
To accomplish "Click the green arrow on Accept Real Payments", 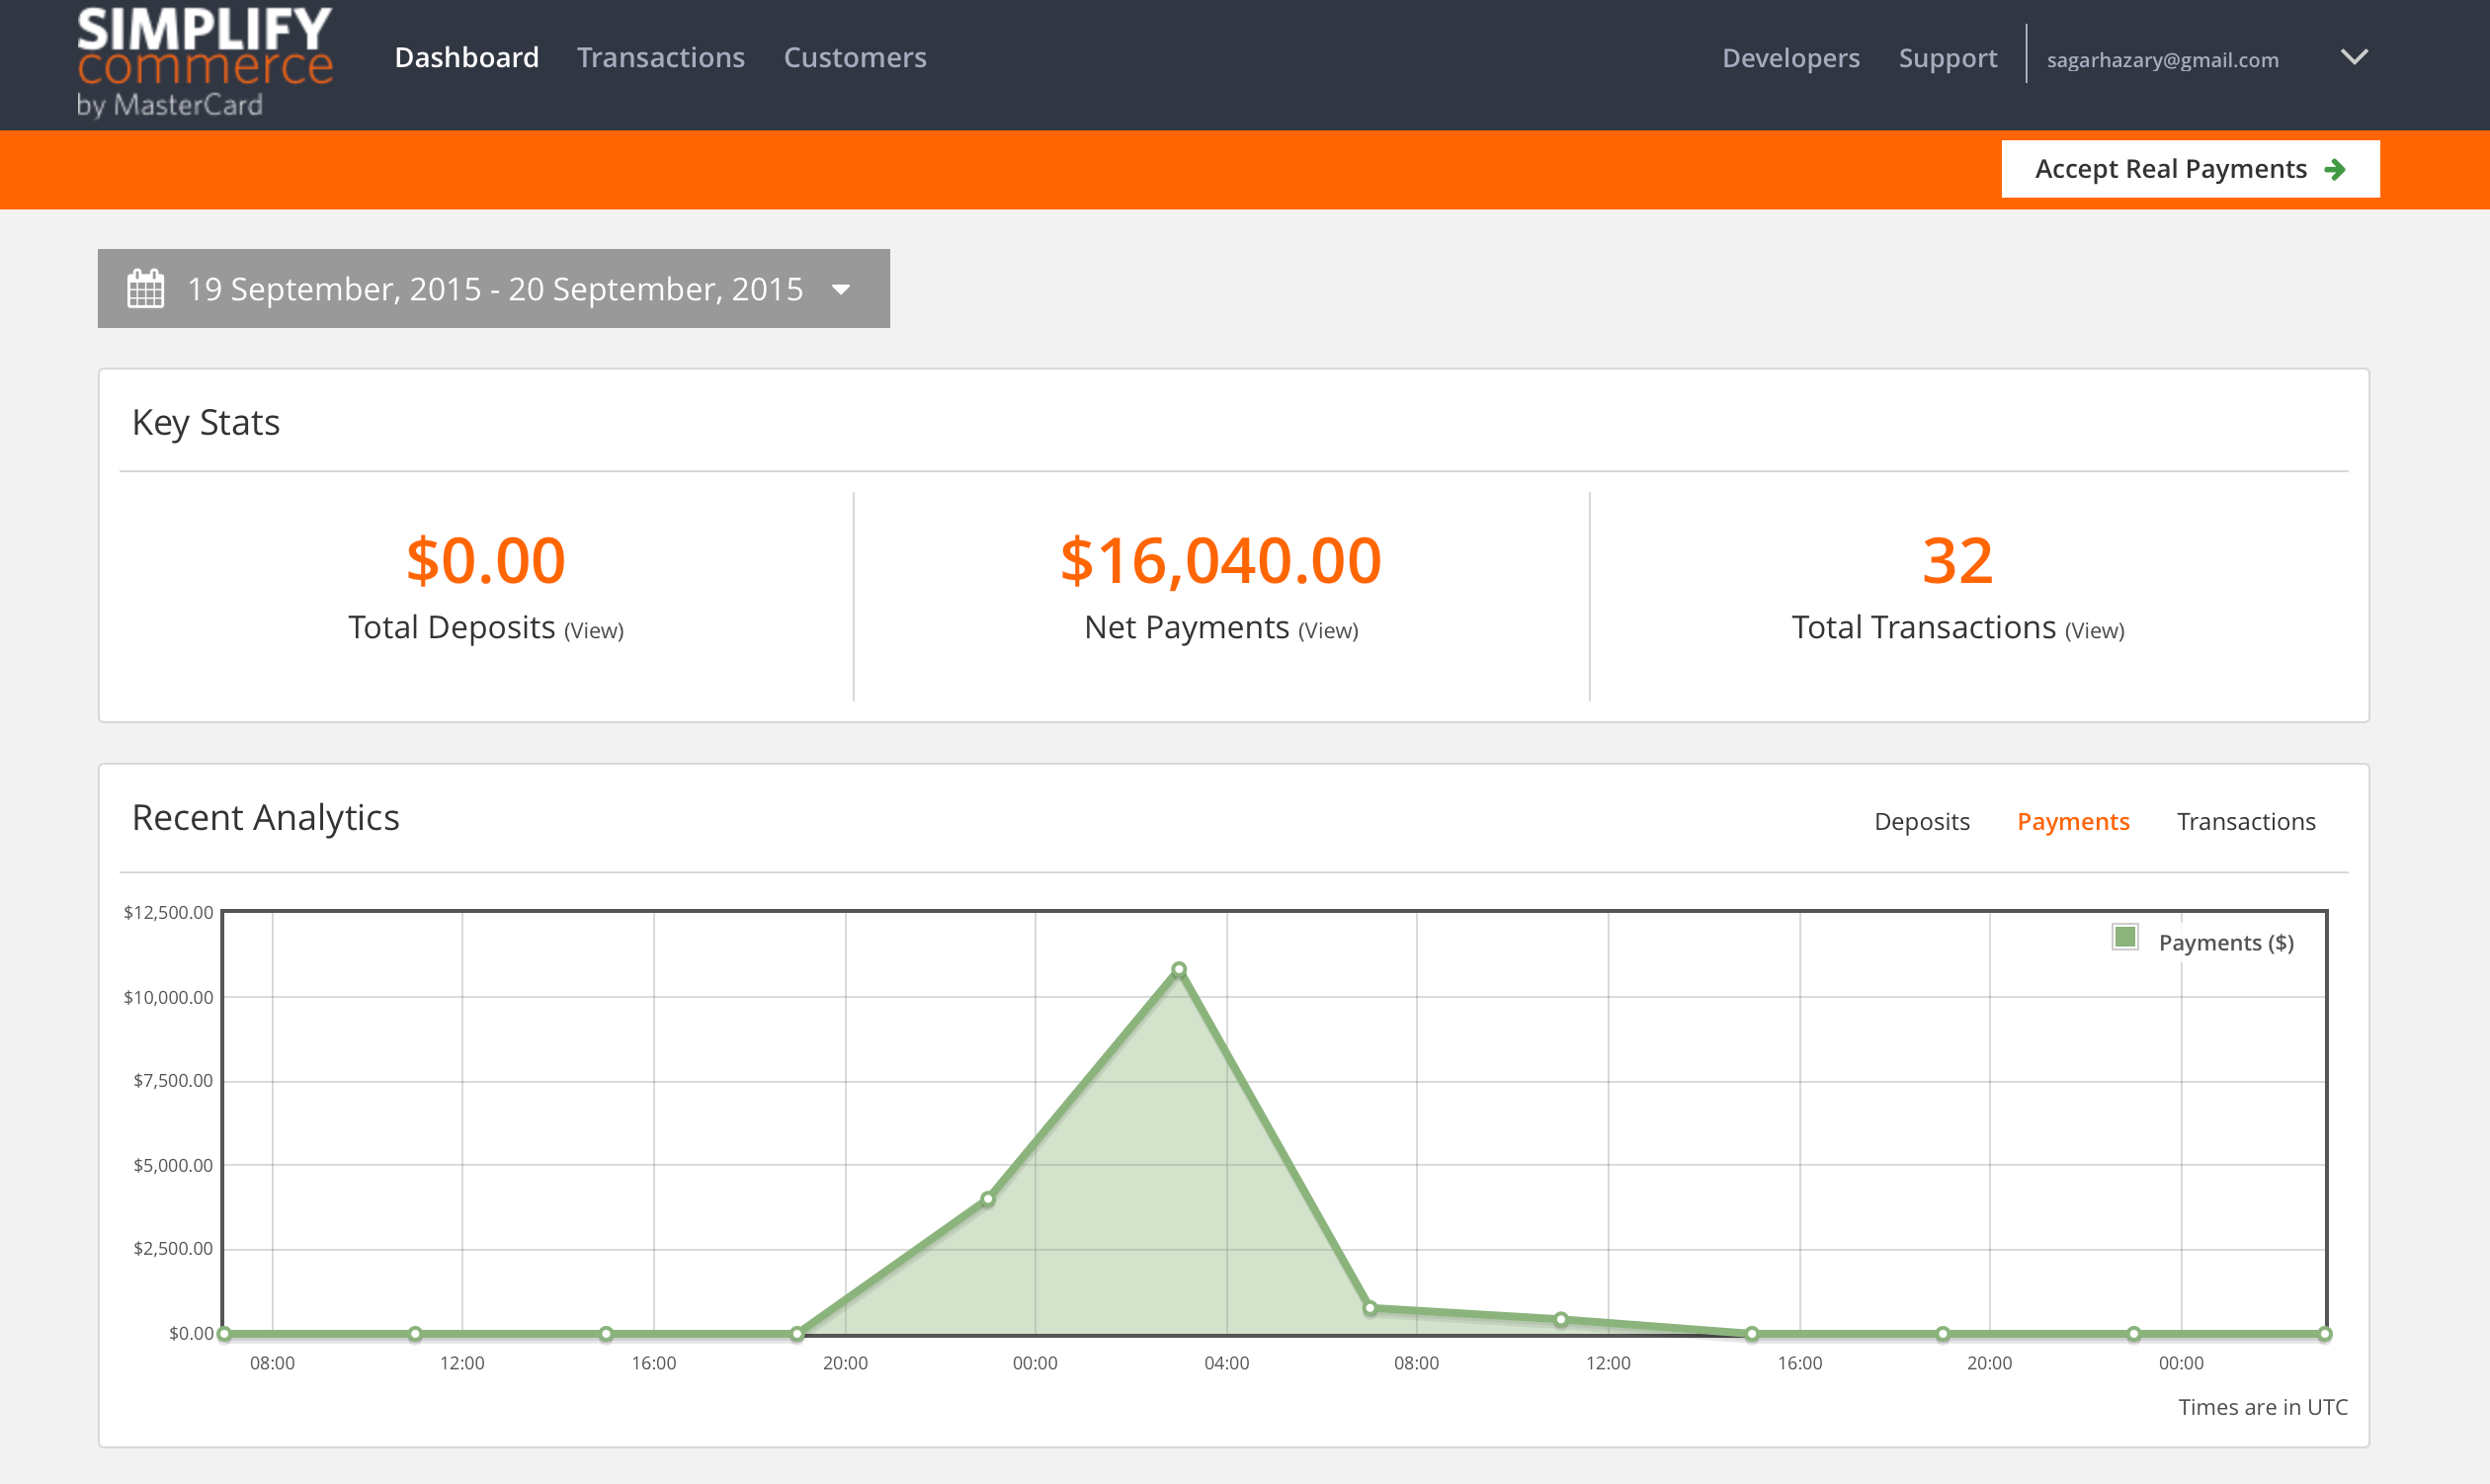I will tap(2335, 170).
